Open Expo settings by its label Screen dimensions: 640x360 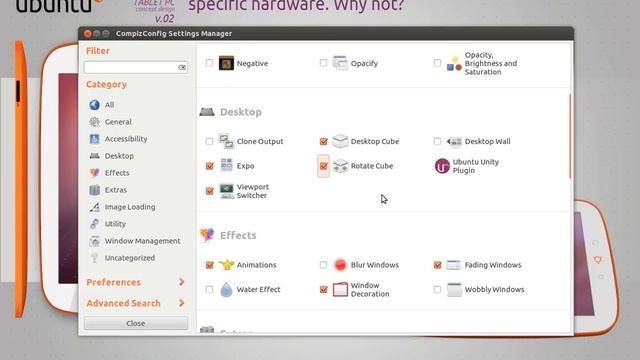tap(245, 166)
